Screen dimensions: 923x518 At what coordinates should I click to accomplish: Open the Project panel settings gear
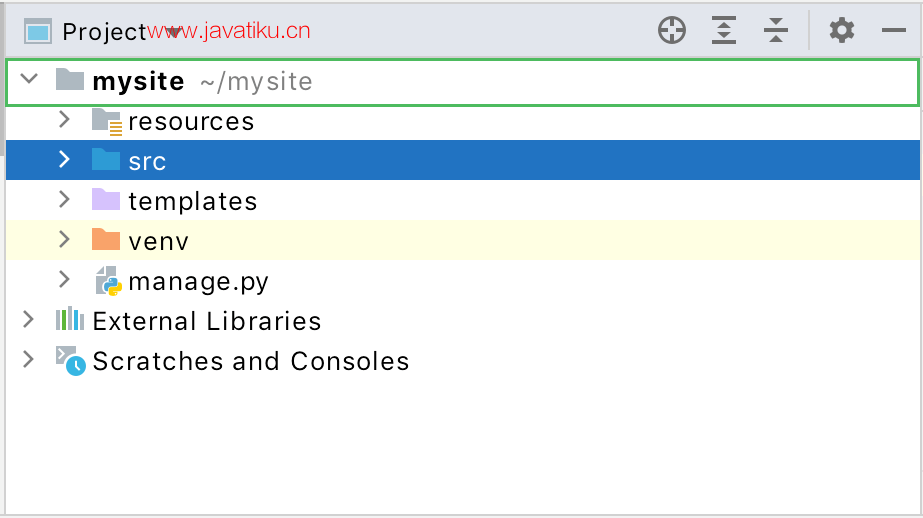click(x=842, y=31)
